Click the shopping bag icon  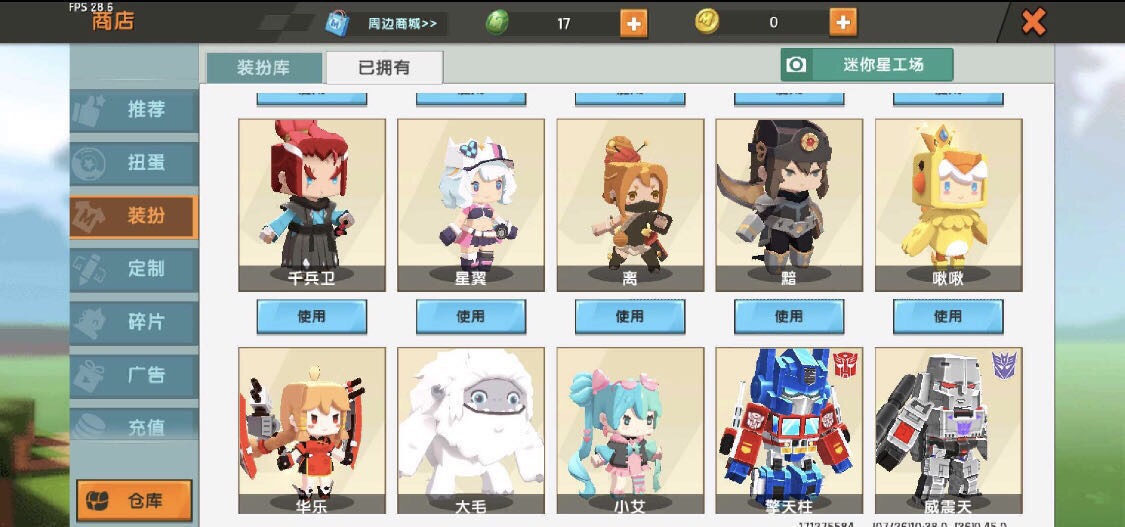(336, 23)
